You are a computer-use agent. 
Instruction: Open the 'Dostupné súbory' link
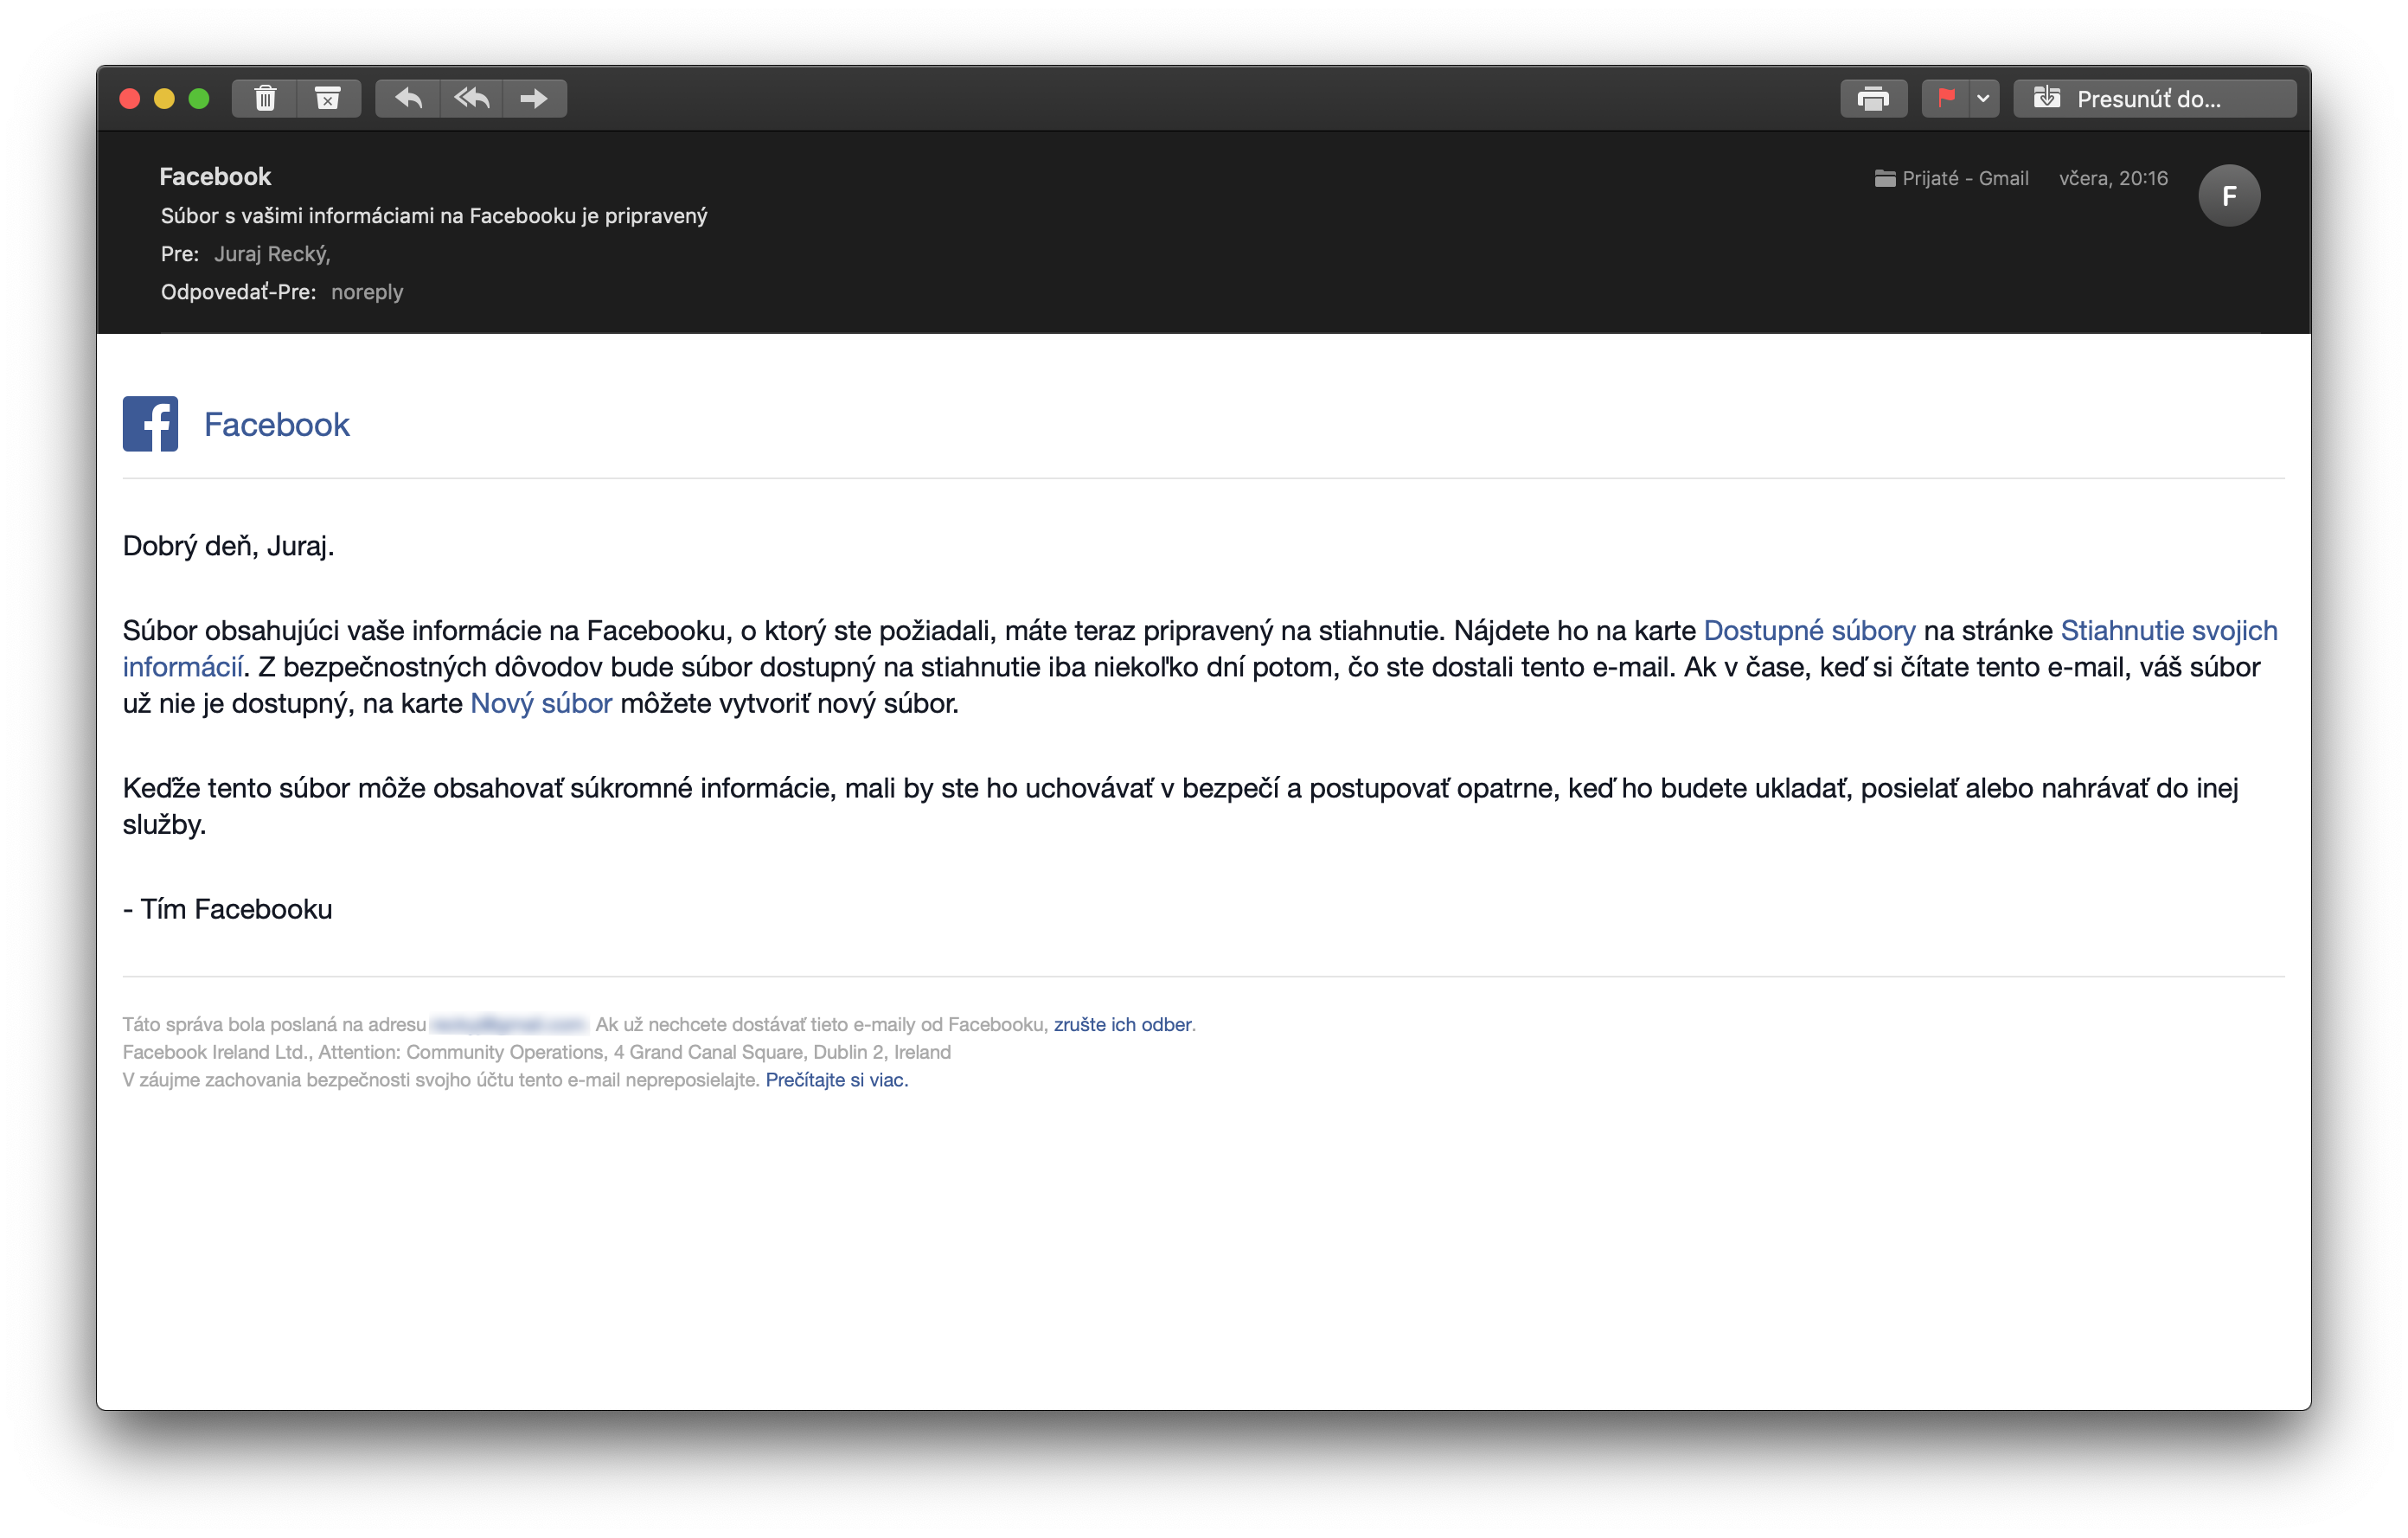[1810, 630]
